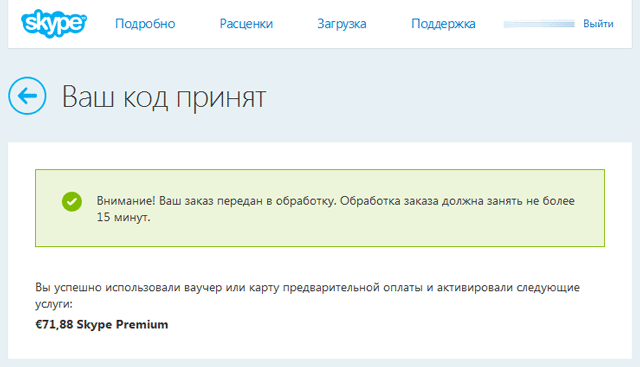Viewport: 640px width, 367px height.
Task: Open the Поддержка support page
Action: point(443,24)
